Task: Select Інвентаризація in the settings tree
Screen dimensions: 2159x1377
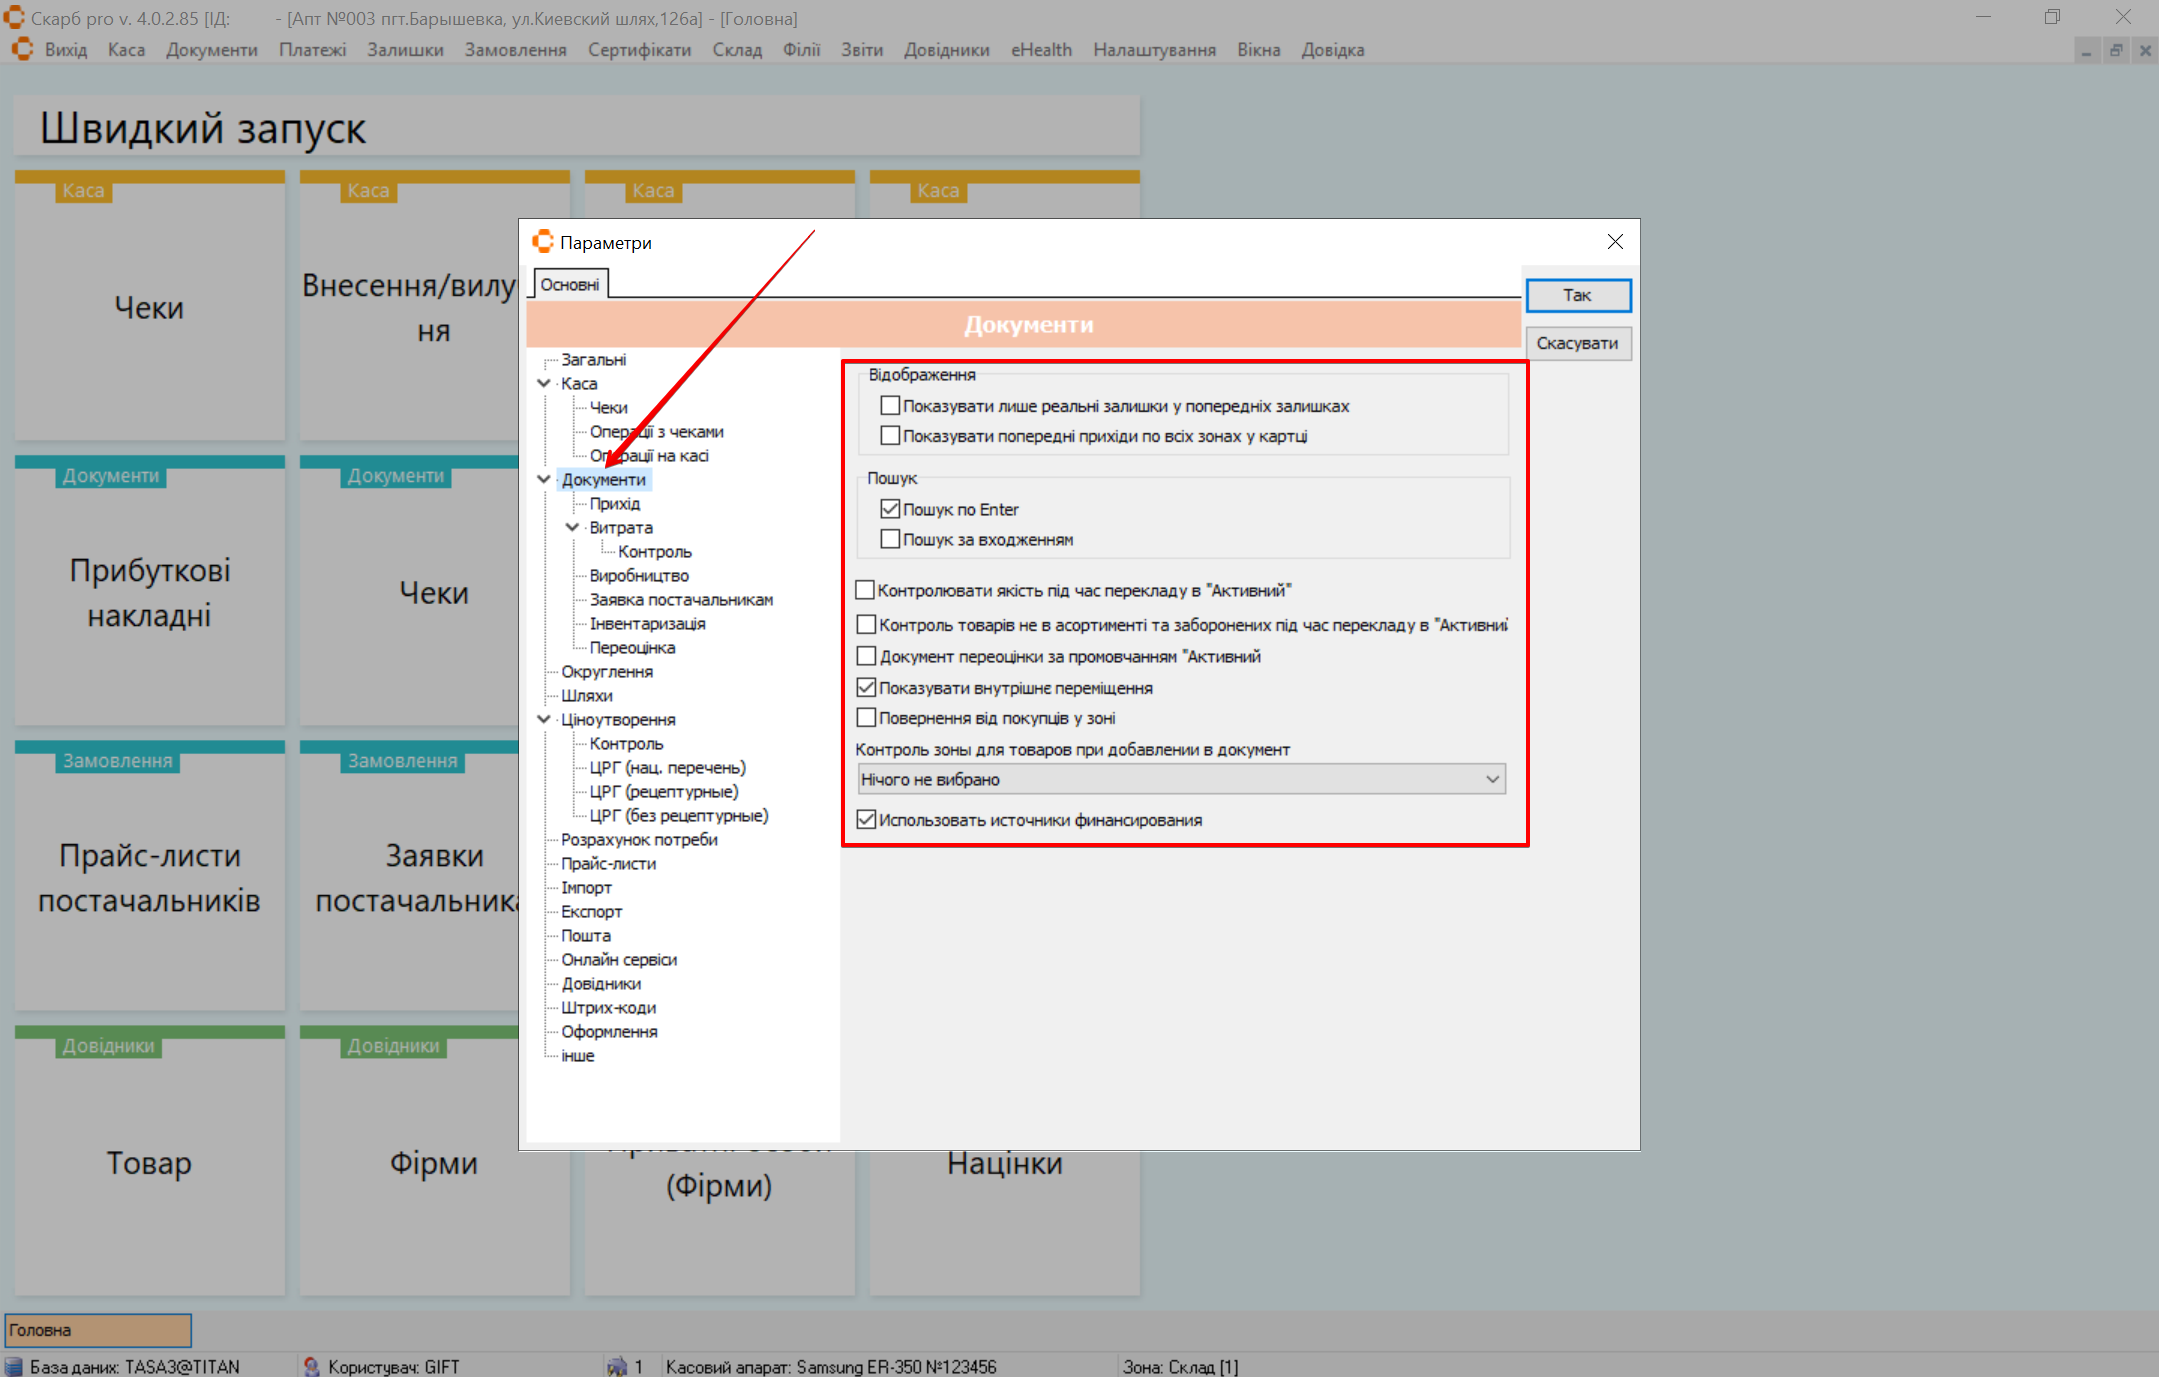Action: [647, 623]
